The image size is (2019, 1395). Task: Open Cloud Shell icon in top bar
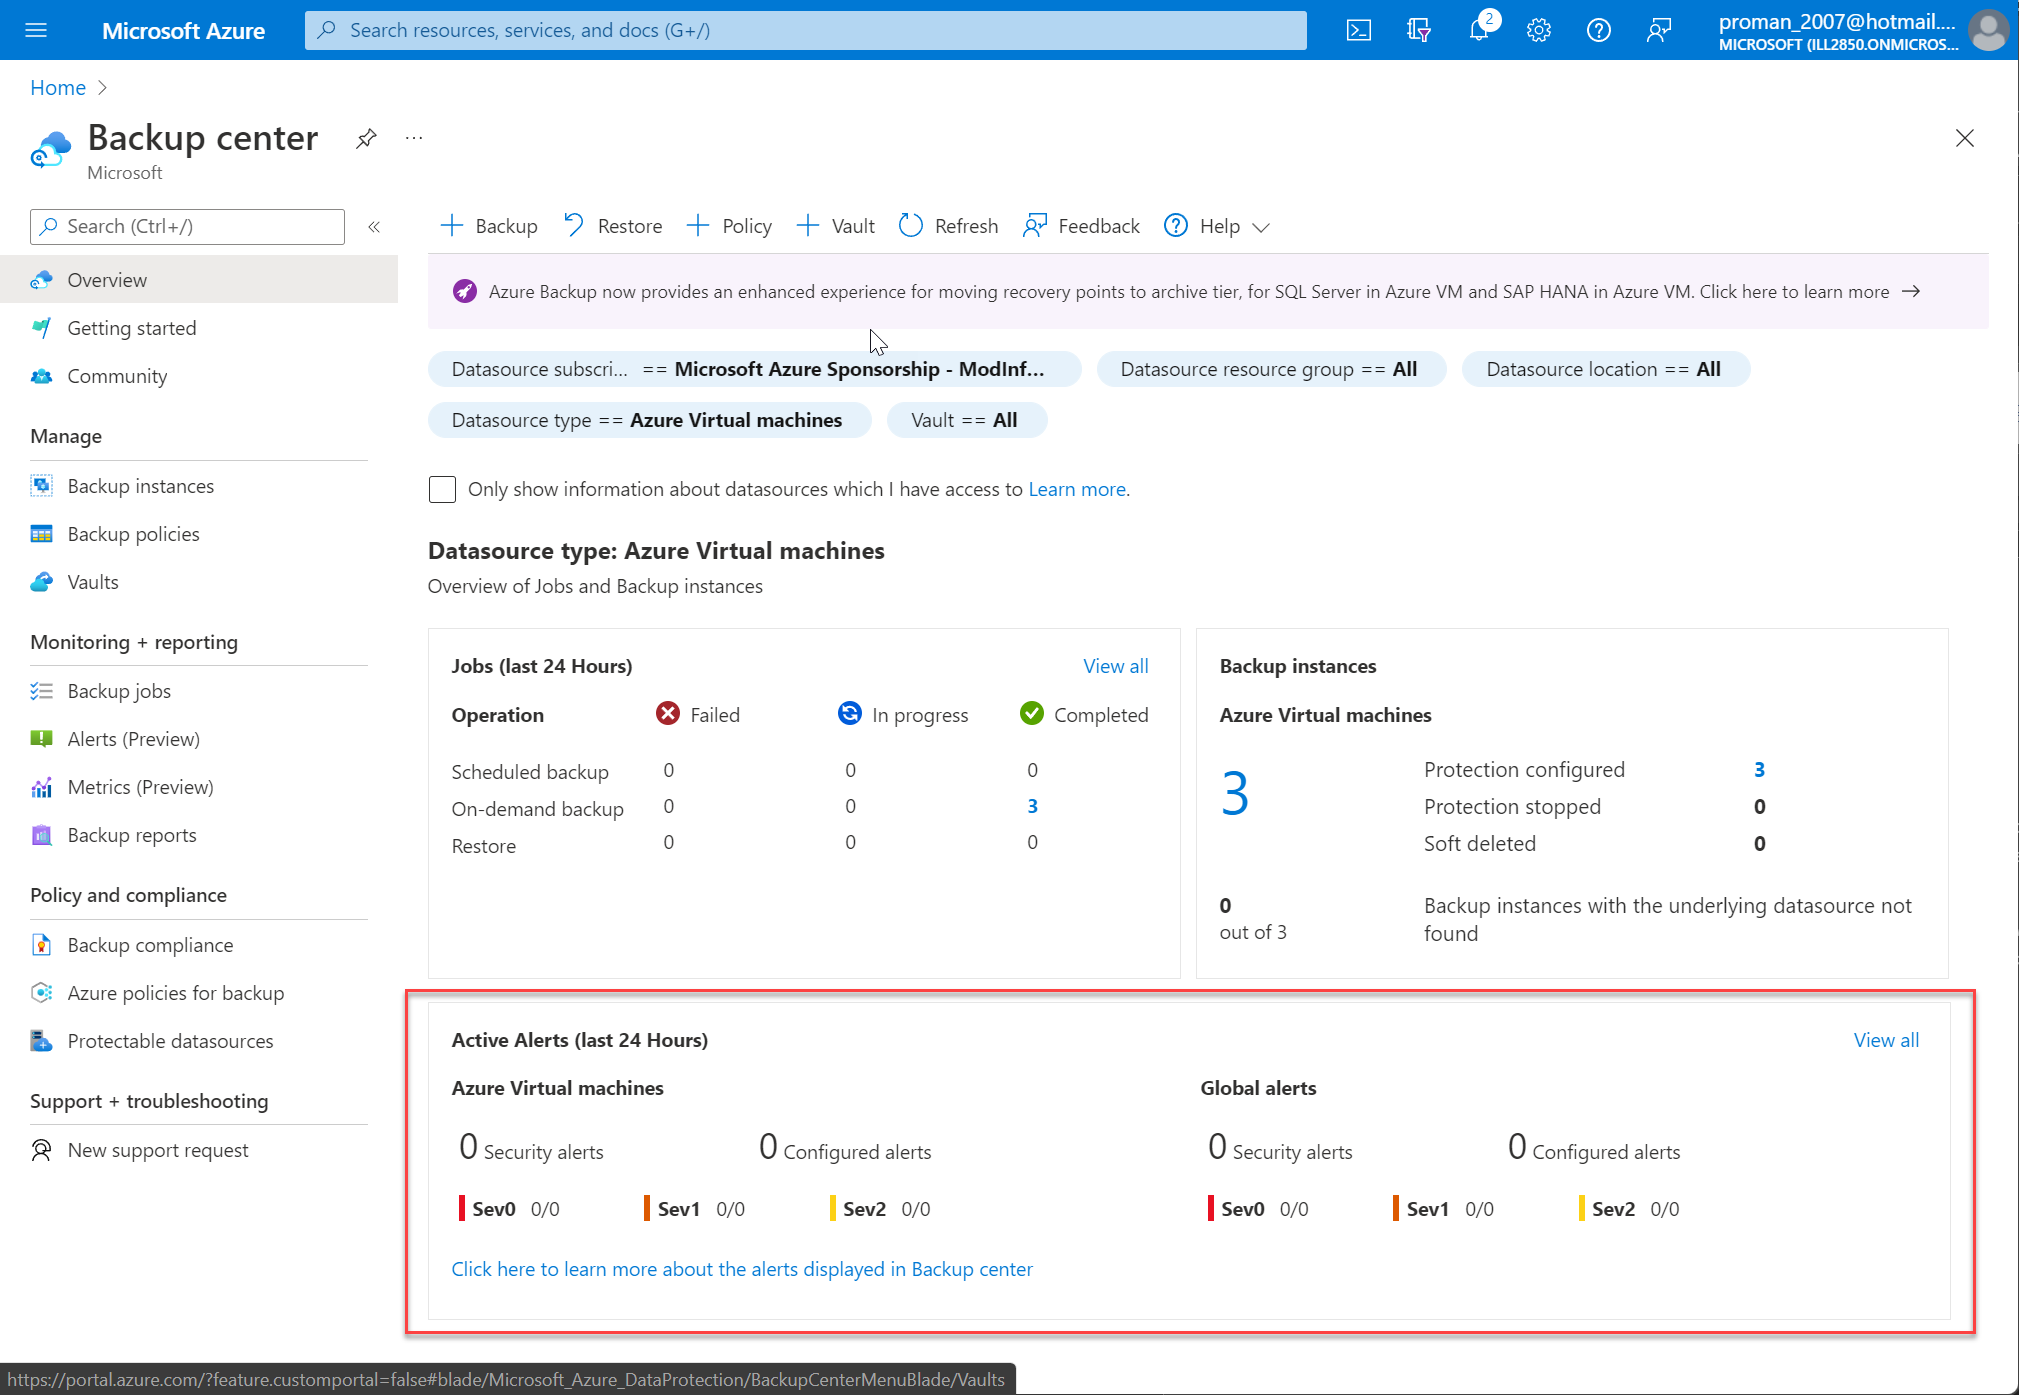pyautogui.click(x=1358, y=30)
